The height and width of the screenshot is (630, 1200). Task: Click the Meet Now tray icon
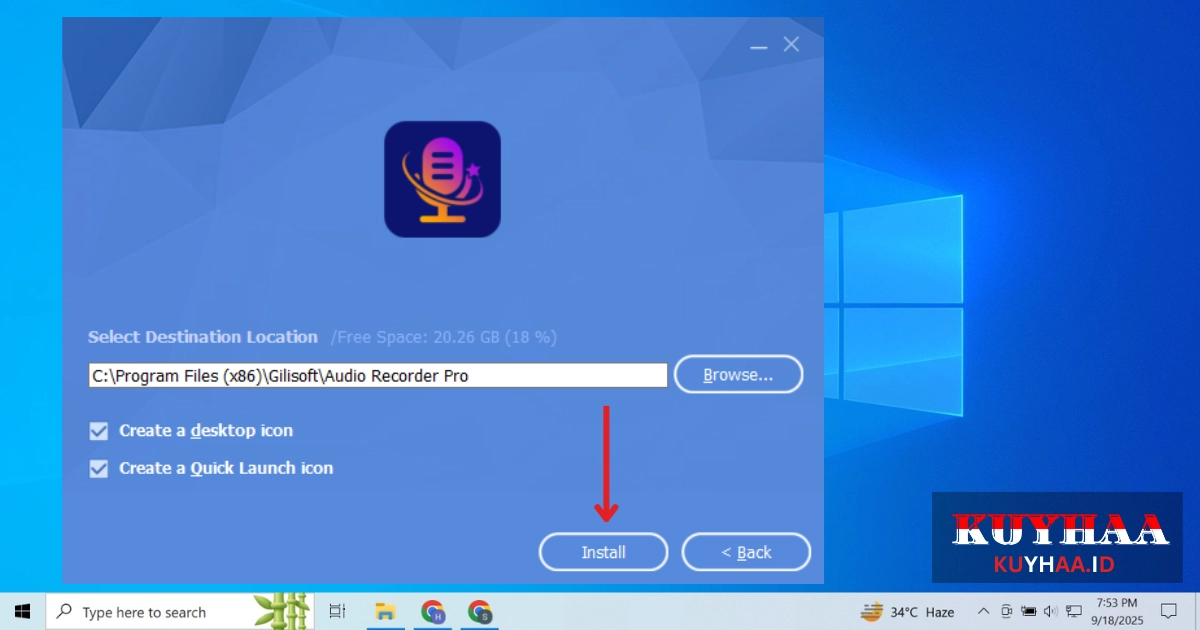tap(1006, 611)
